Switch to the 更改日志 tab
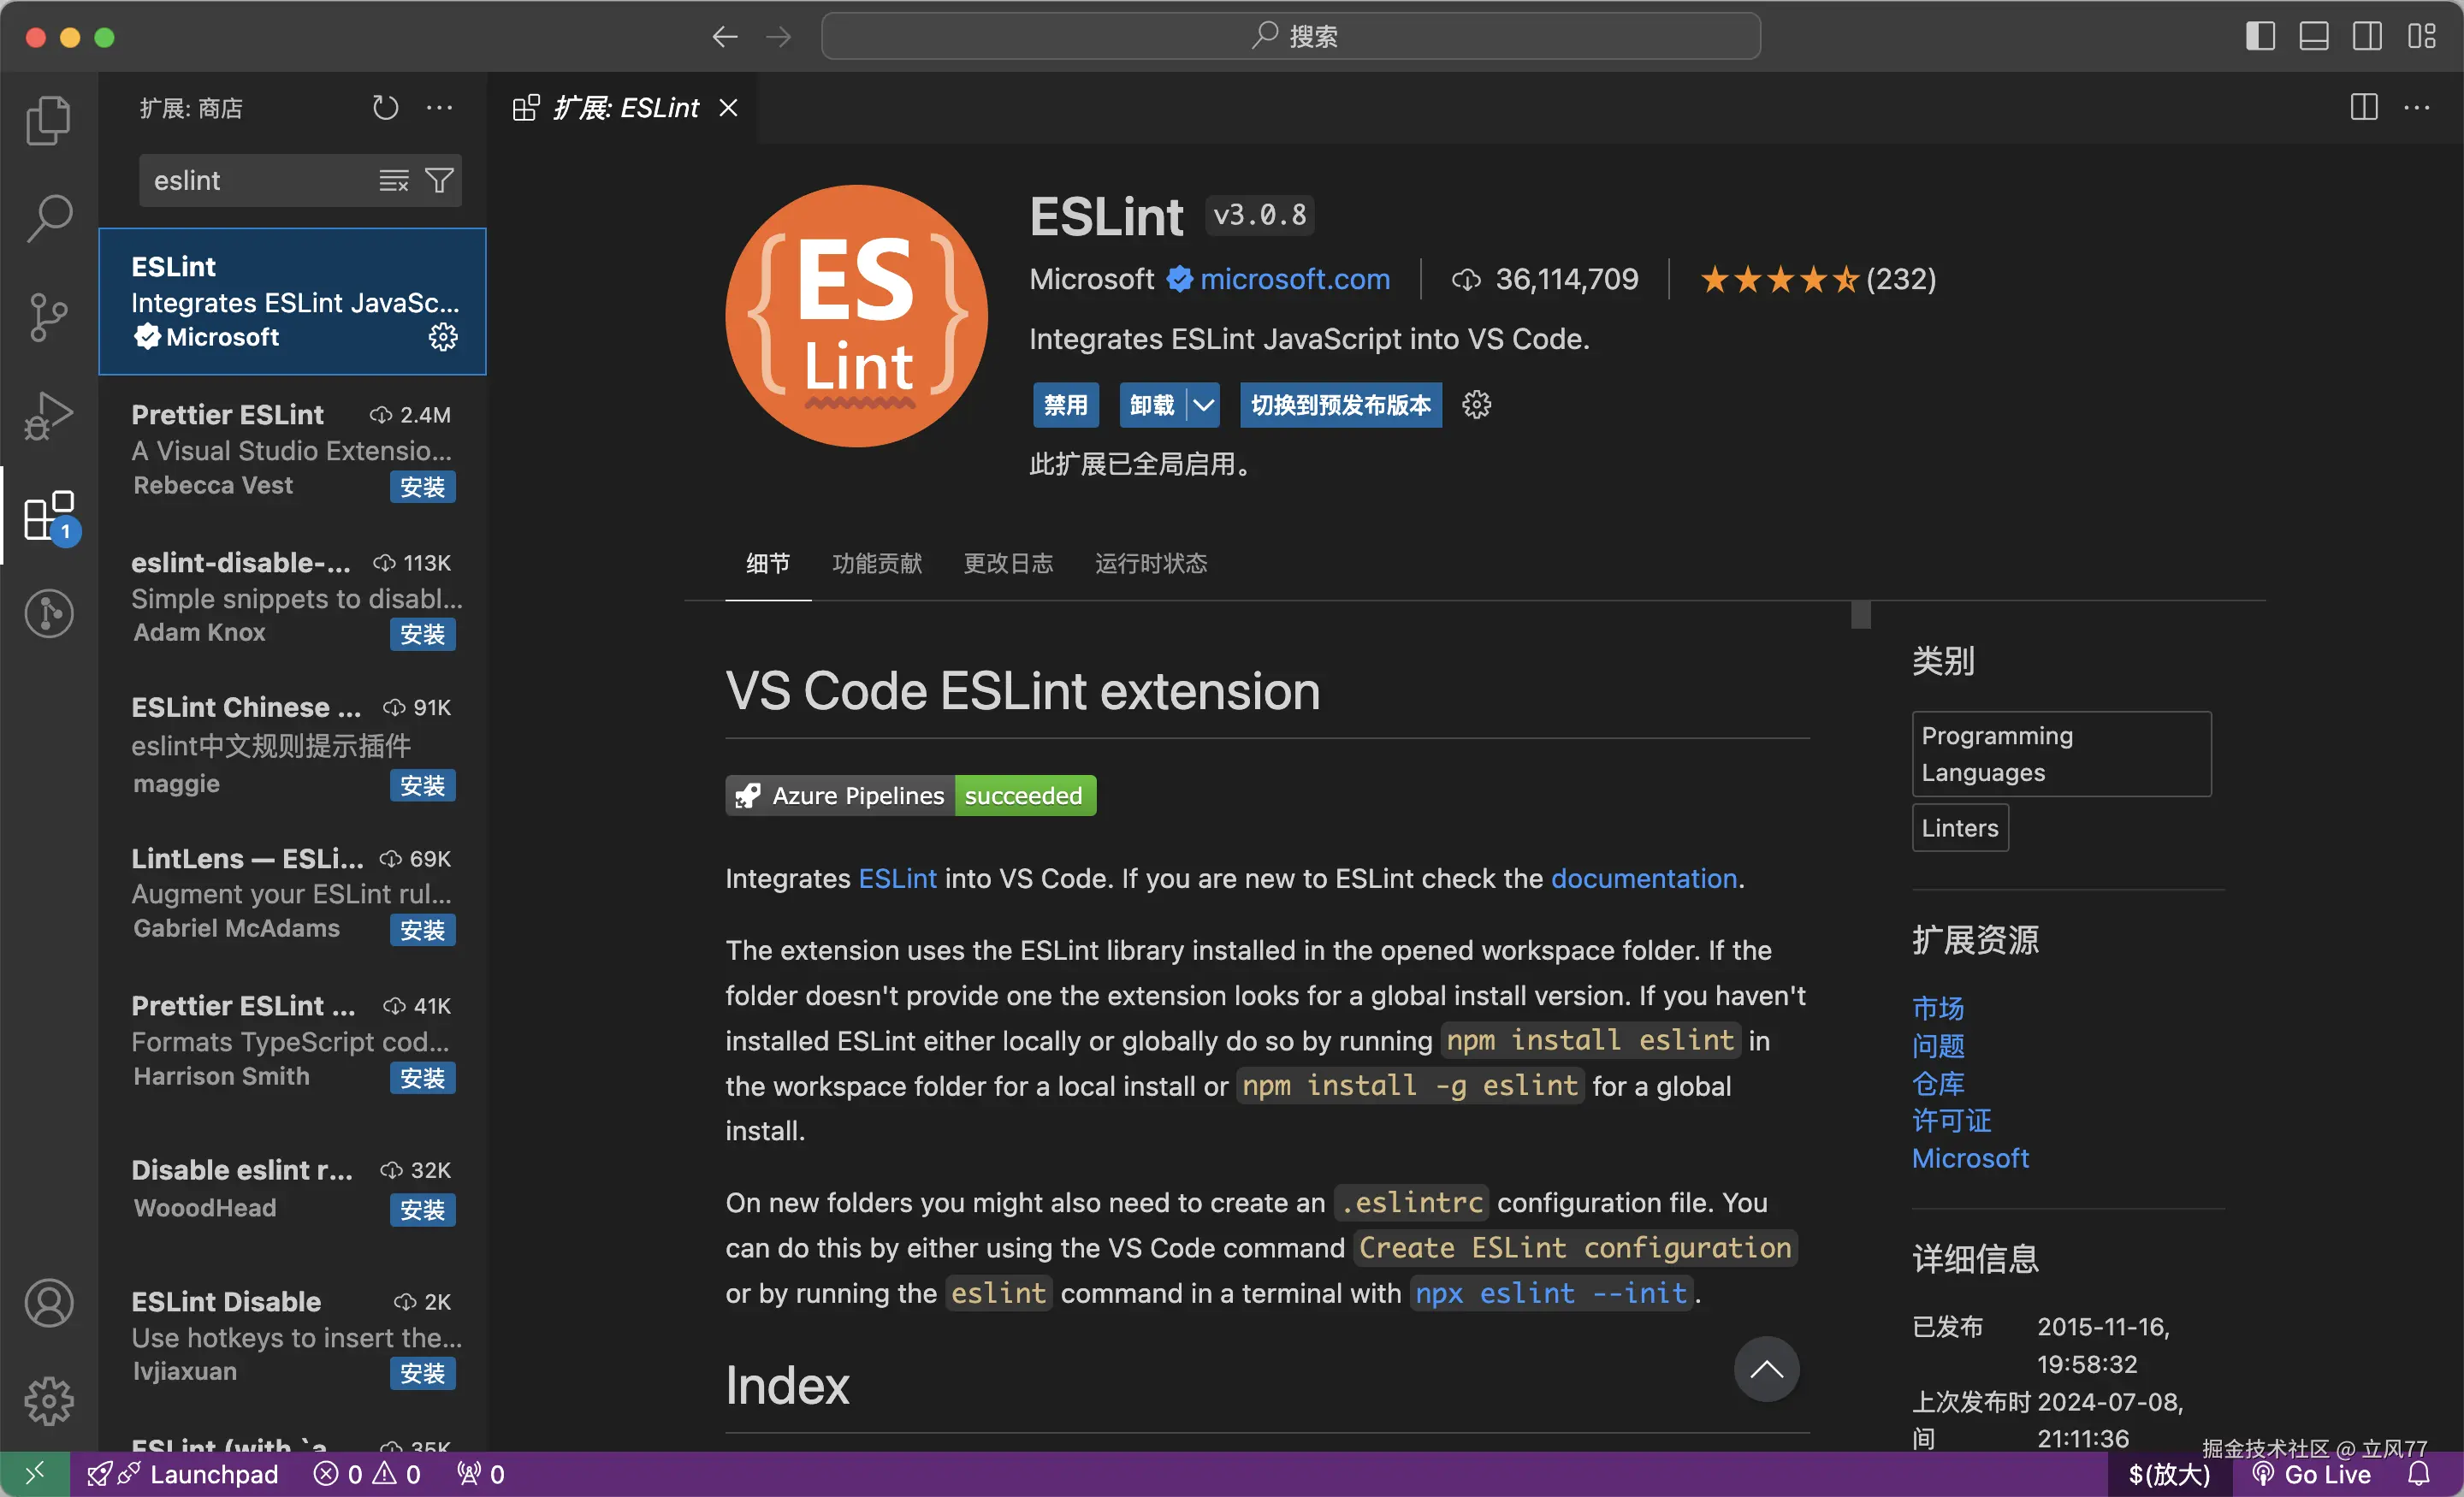The height and width of the screenshot is (1497, 2464). [x=1008, y=563]
